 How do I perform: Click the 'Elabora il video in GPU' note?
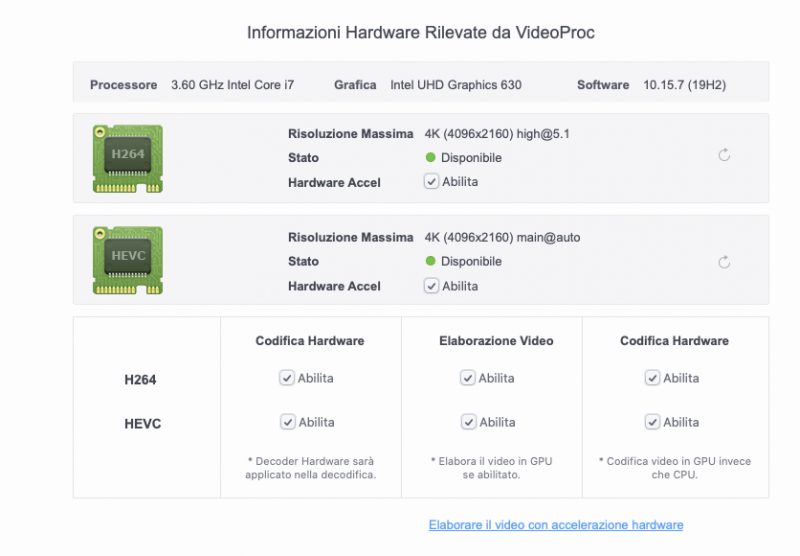[491, 468]
